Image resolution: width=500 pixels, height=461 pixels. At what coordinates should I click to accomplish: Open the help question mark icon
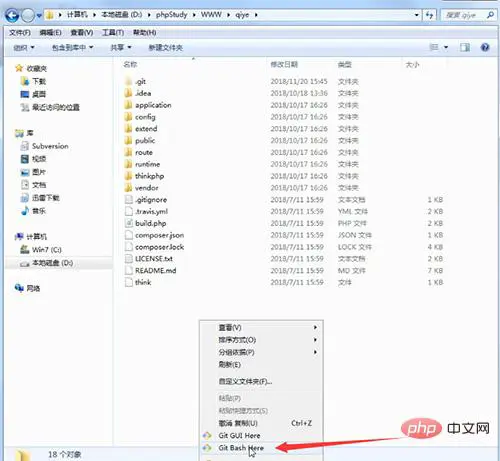pos(485,47)
